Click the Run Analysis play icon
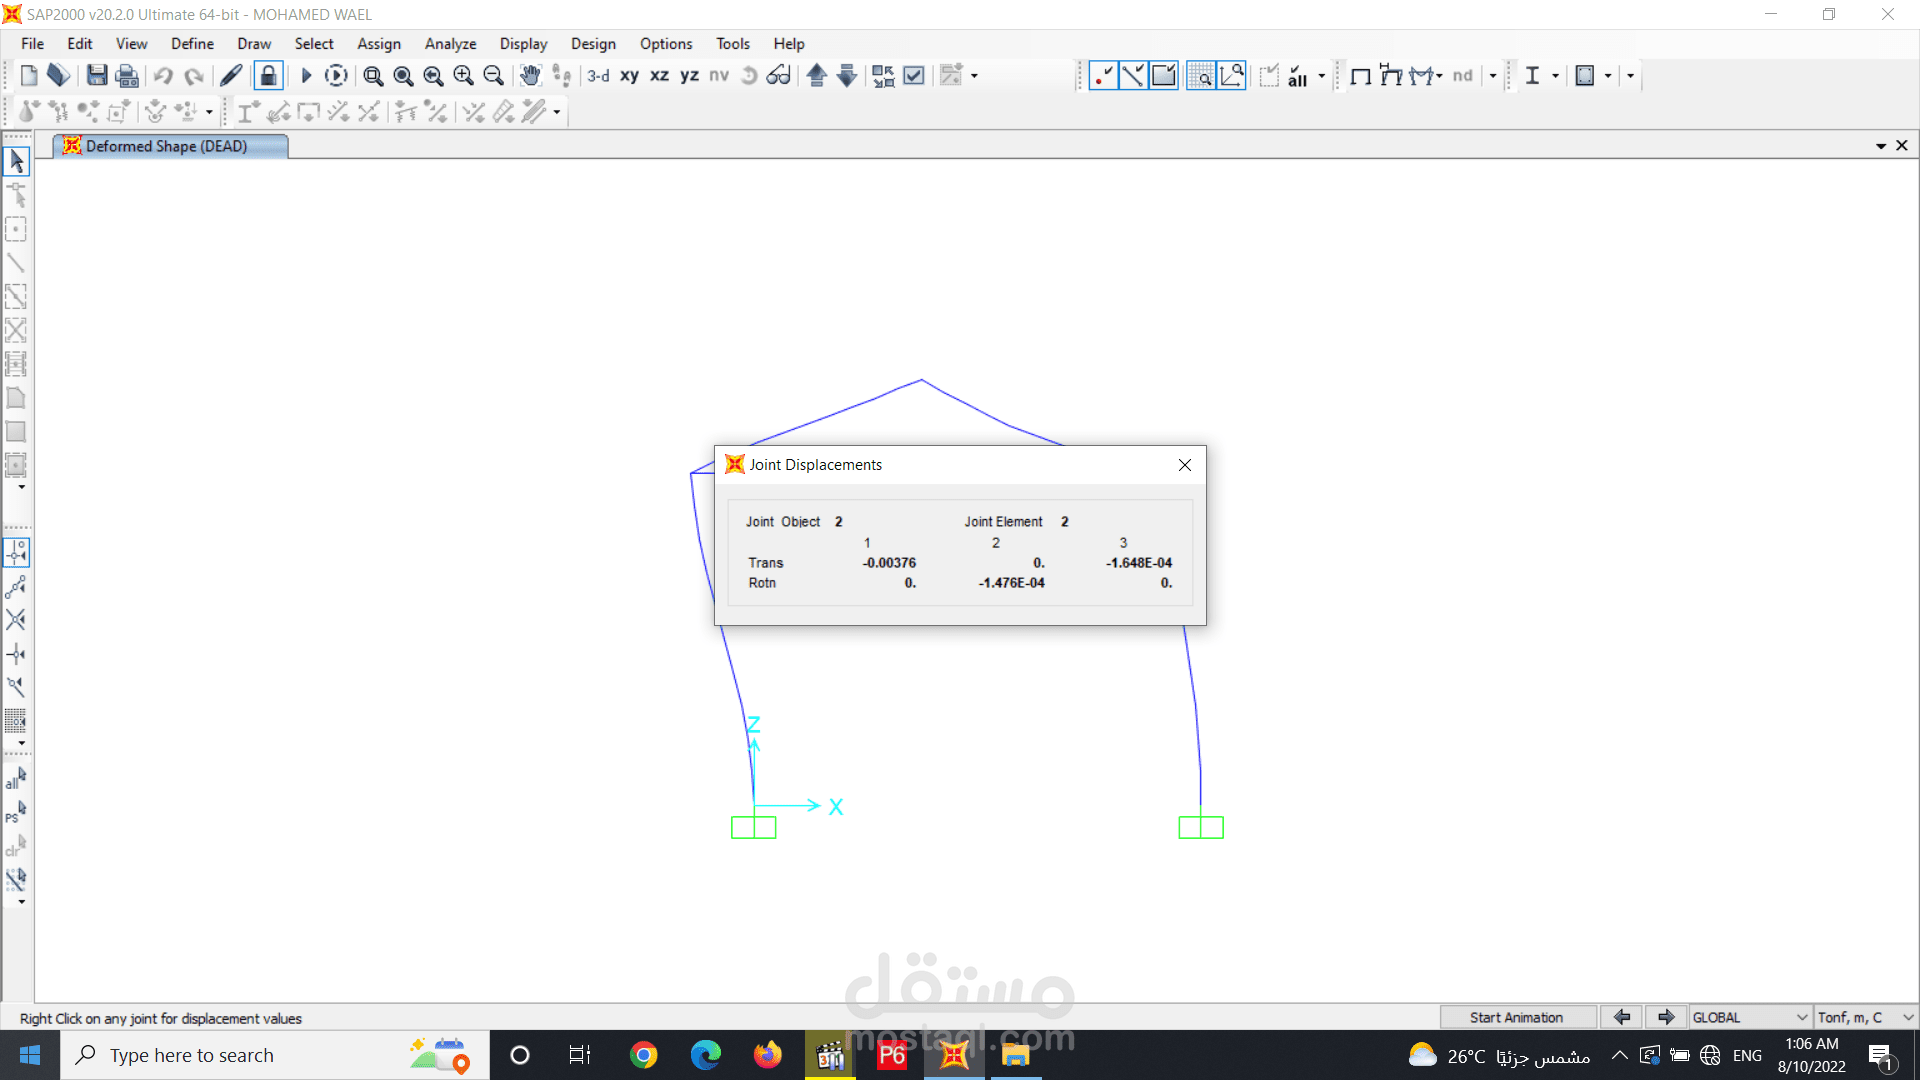 (x=306, y=76)
